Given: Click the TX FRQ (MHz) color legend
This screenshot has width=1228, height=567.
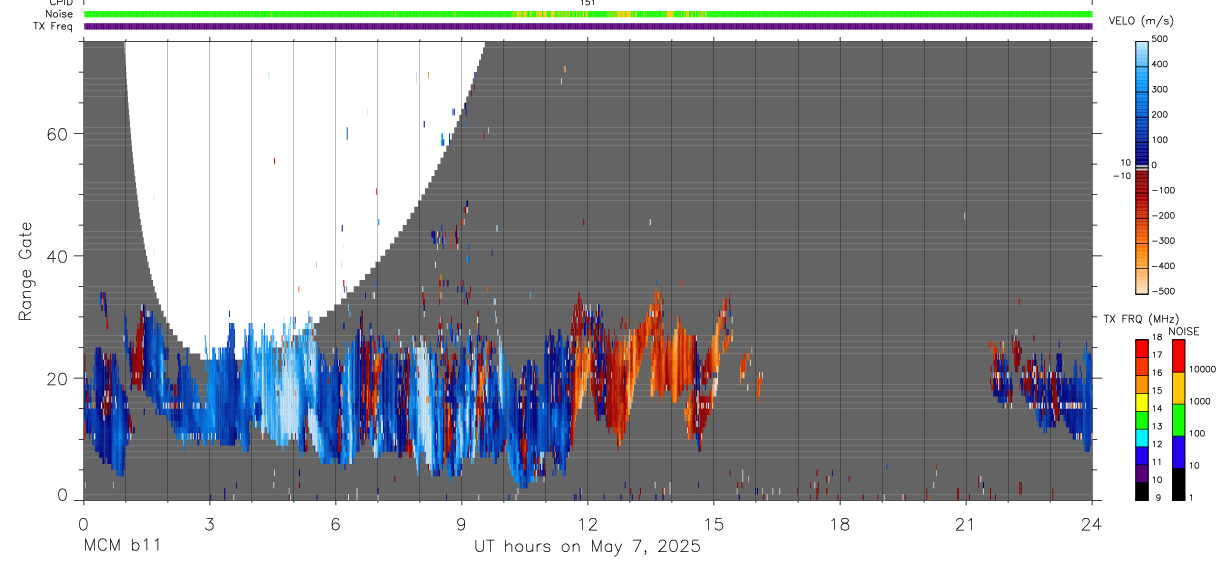Looking at the screenshot, I should [x=1142, y=419].
